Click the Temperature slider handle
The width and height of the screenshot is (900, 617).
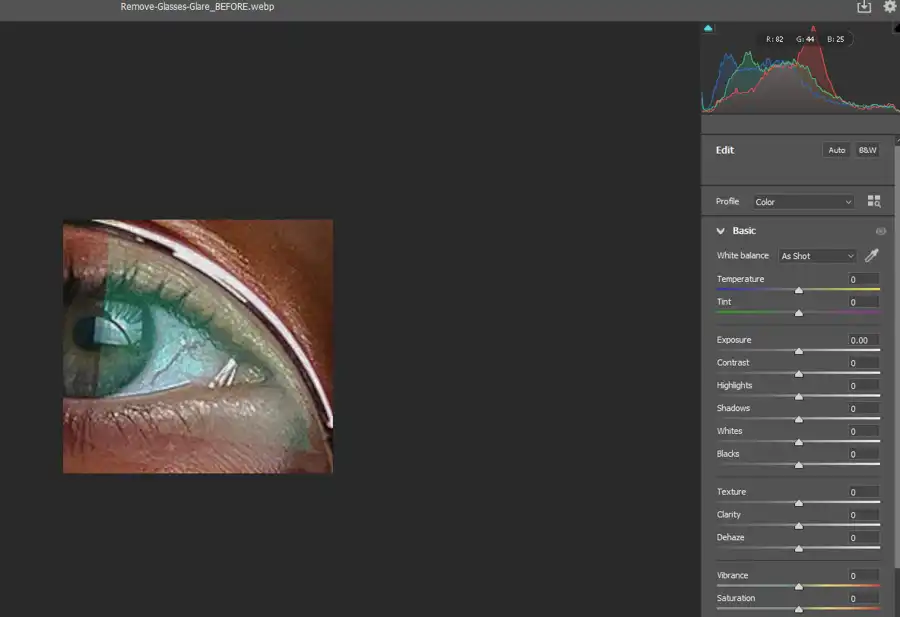(799, 290)
